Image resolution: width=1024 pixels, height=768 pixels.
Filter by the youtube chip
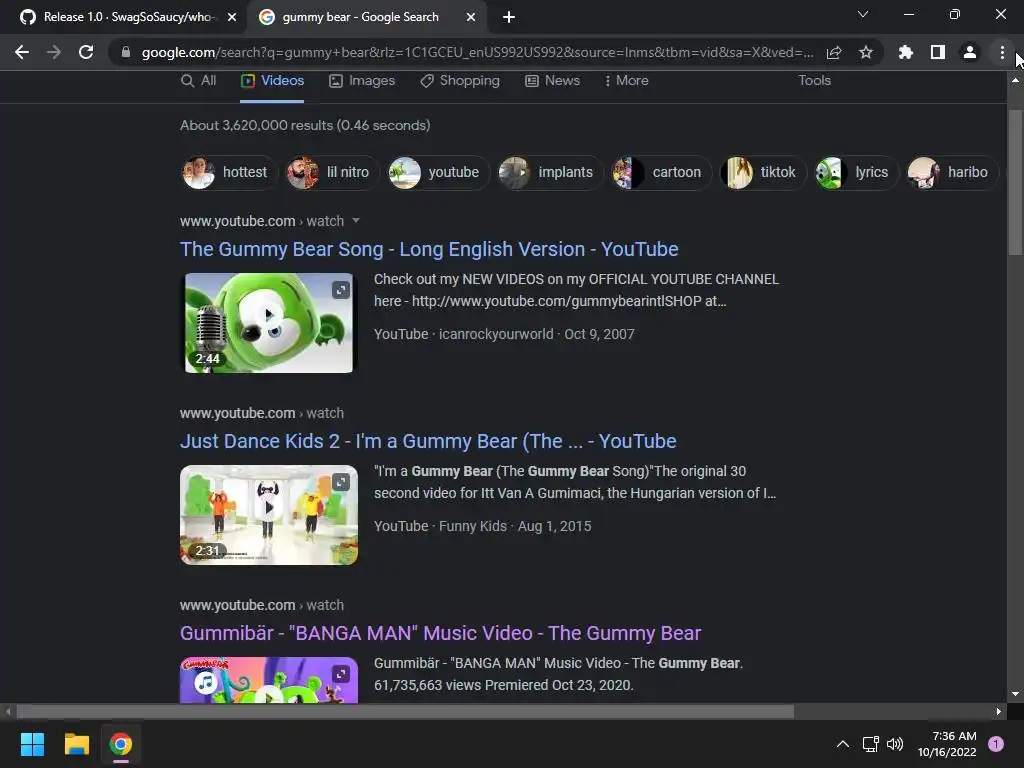[x=438, y=172]
